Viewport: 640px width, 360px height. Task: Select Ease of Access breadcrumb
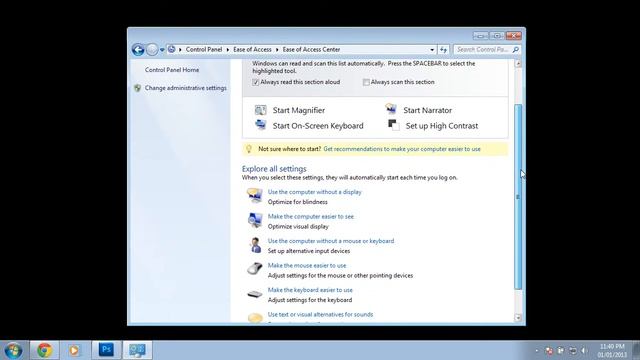(252, 49)
